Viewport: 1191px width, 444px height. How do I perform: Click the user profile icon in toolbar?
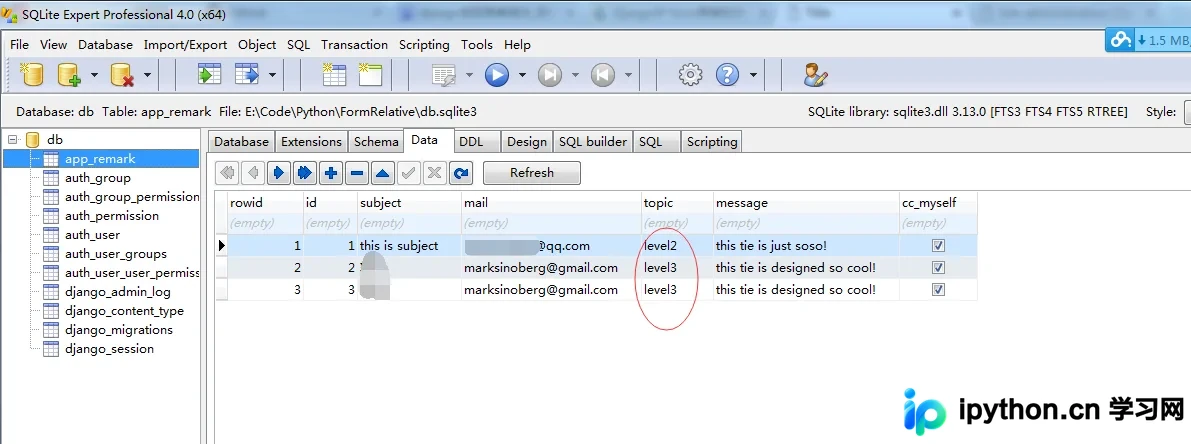(x=815, y=74)
